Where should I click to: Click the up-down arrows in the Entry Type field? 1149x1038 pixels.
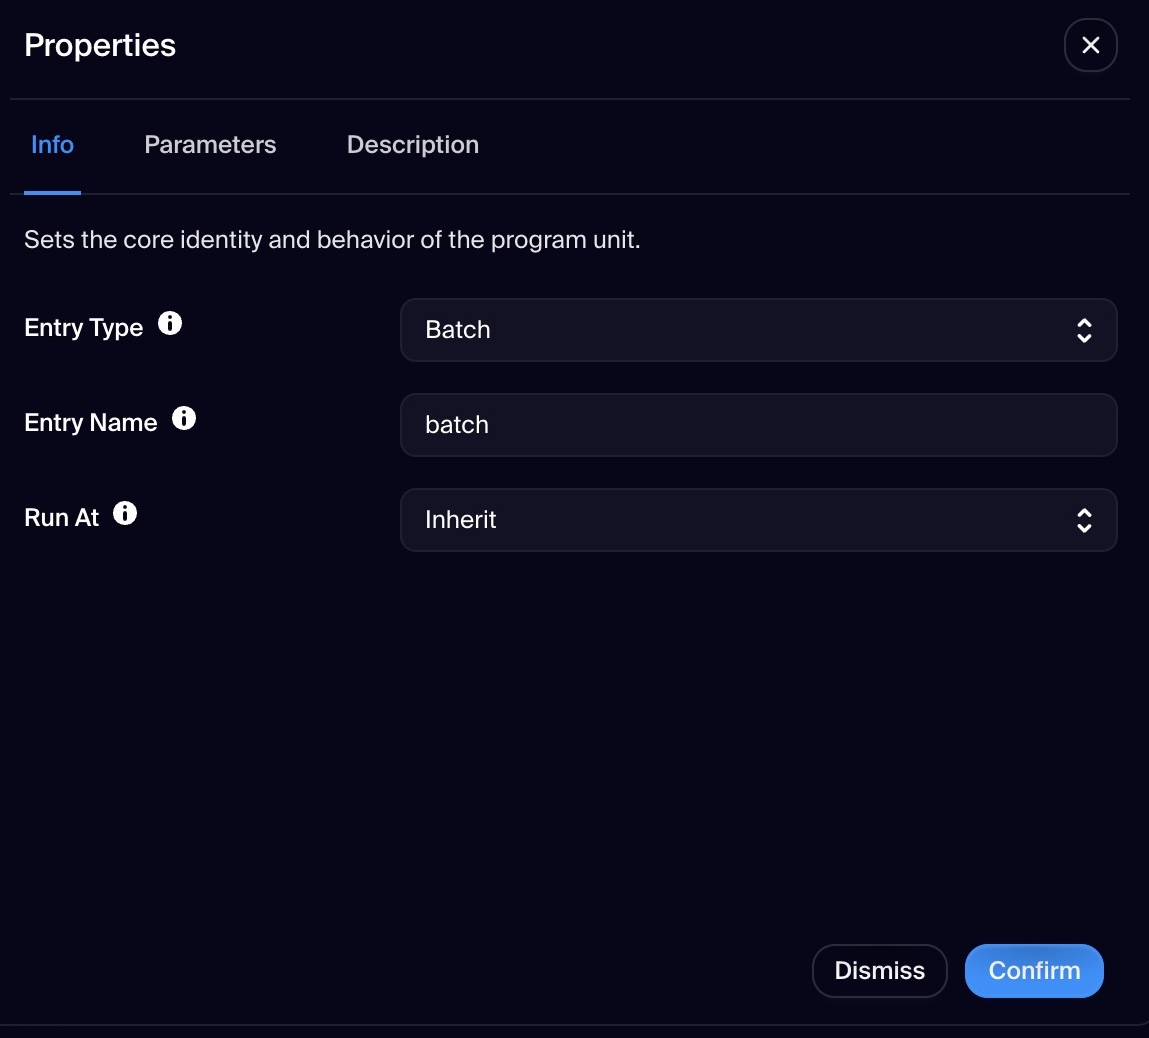[x=1084, y=331]
